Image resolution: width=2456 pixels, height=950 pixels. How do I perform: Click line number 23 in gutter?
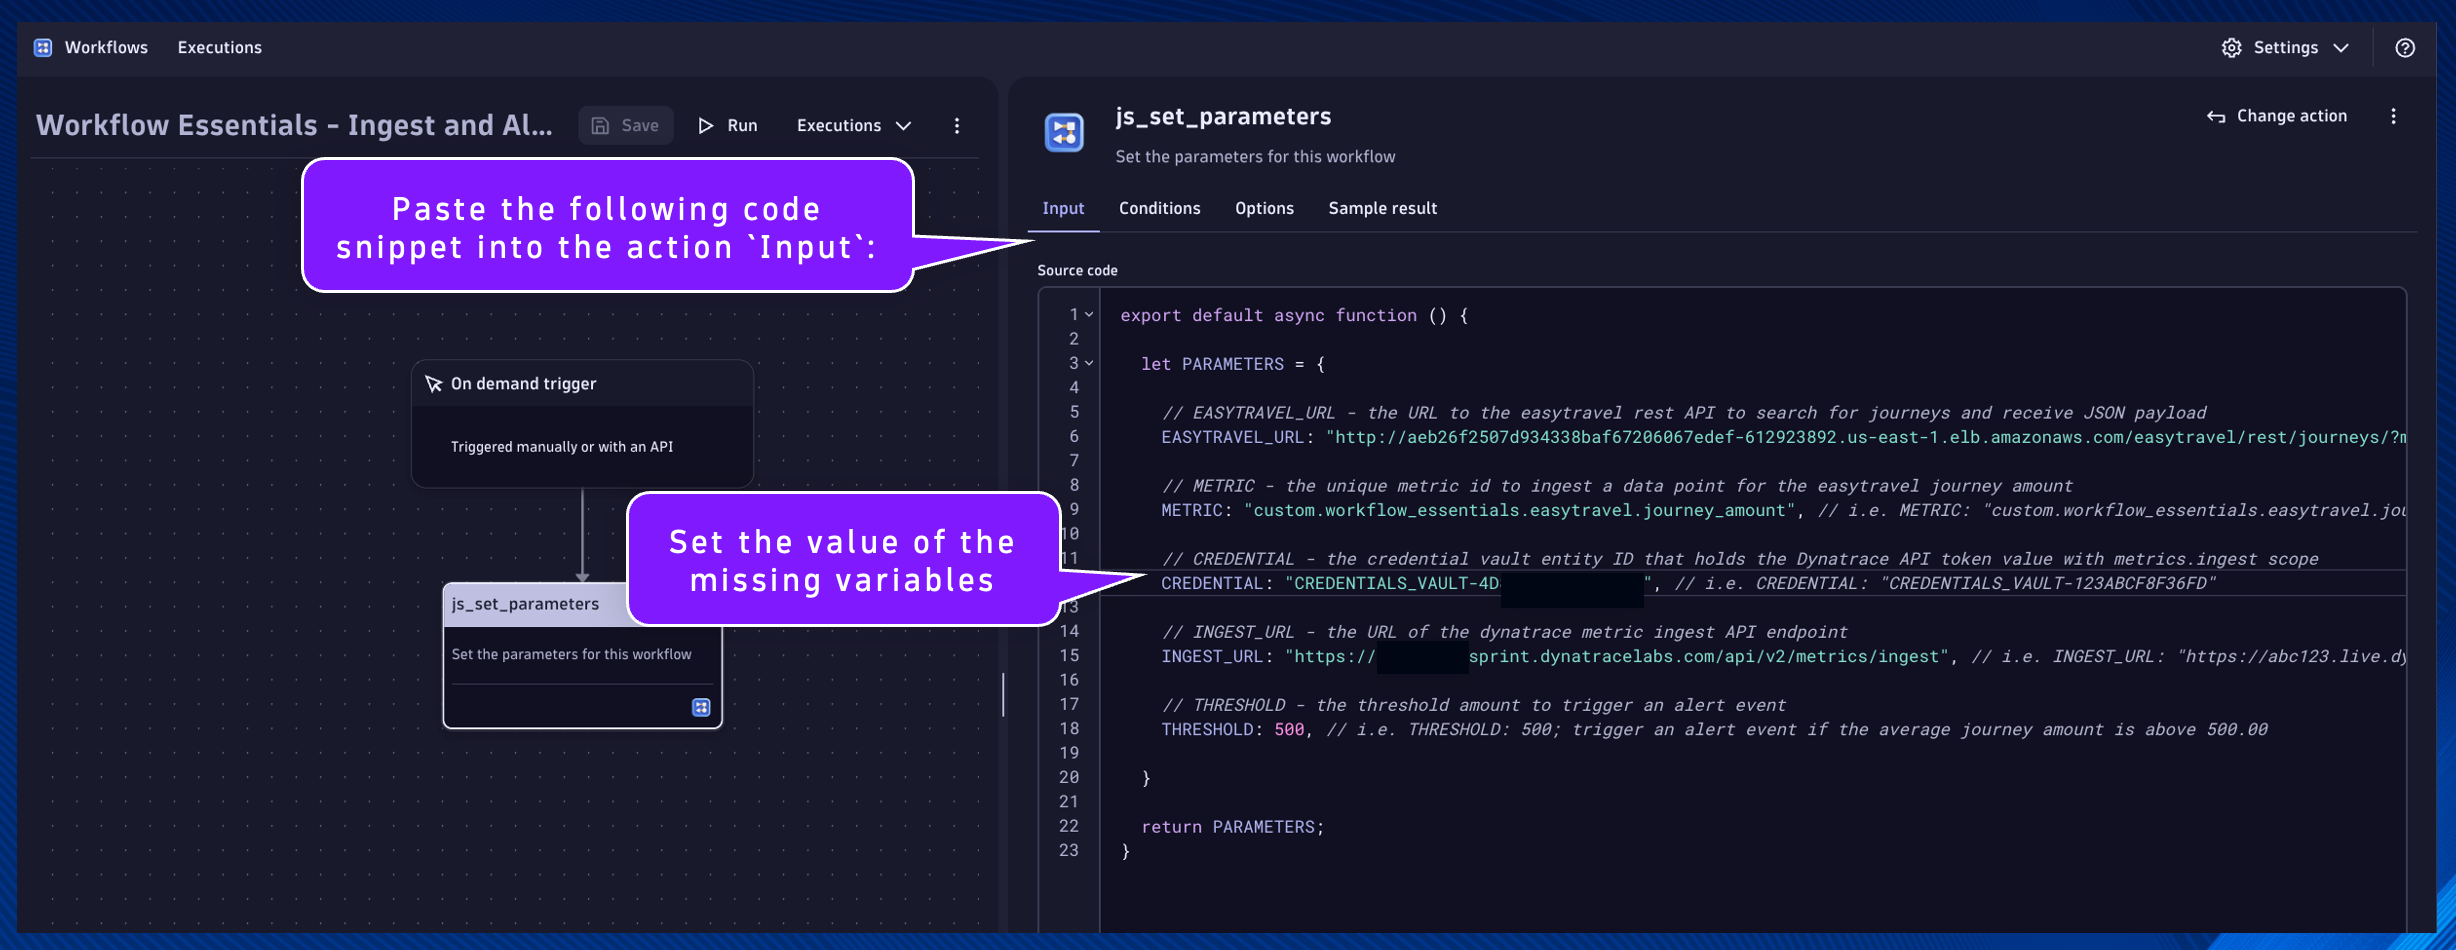(1069, 851)
